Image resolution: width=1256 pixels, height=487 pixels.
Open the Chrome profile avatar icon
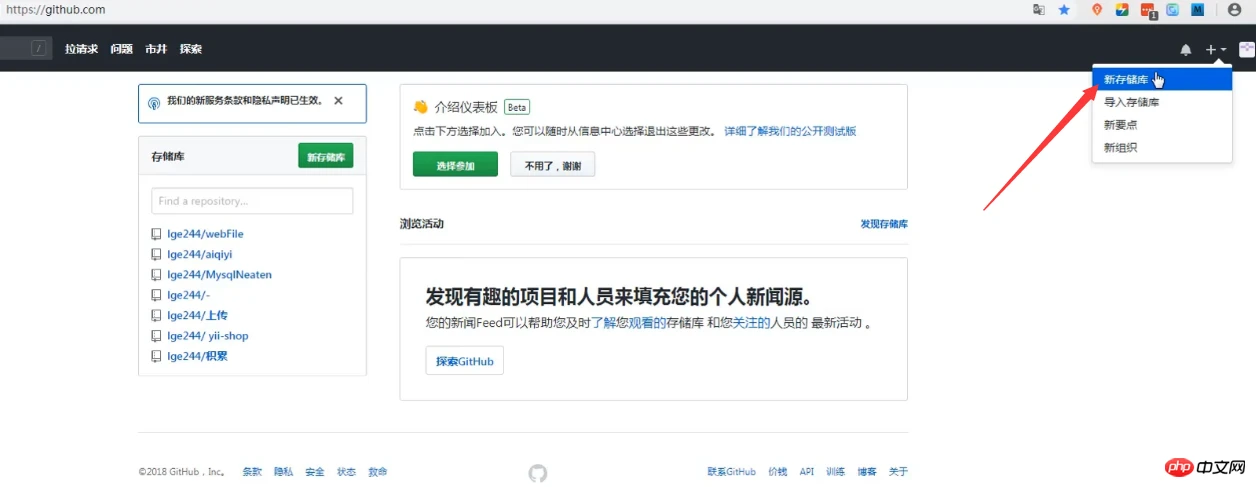point(1234,10)
